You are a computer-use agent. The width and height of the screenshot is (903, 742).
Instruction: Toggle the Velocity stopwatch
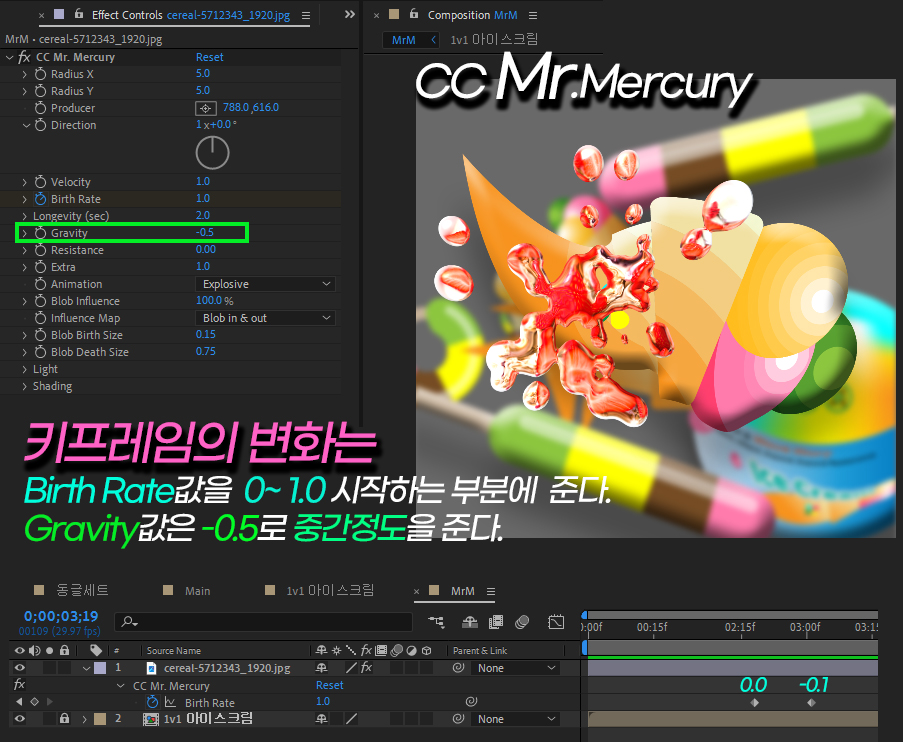point(40,182)
